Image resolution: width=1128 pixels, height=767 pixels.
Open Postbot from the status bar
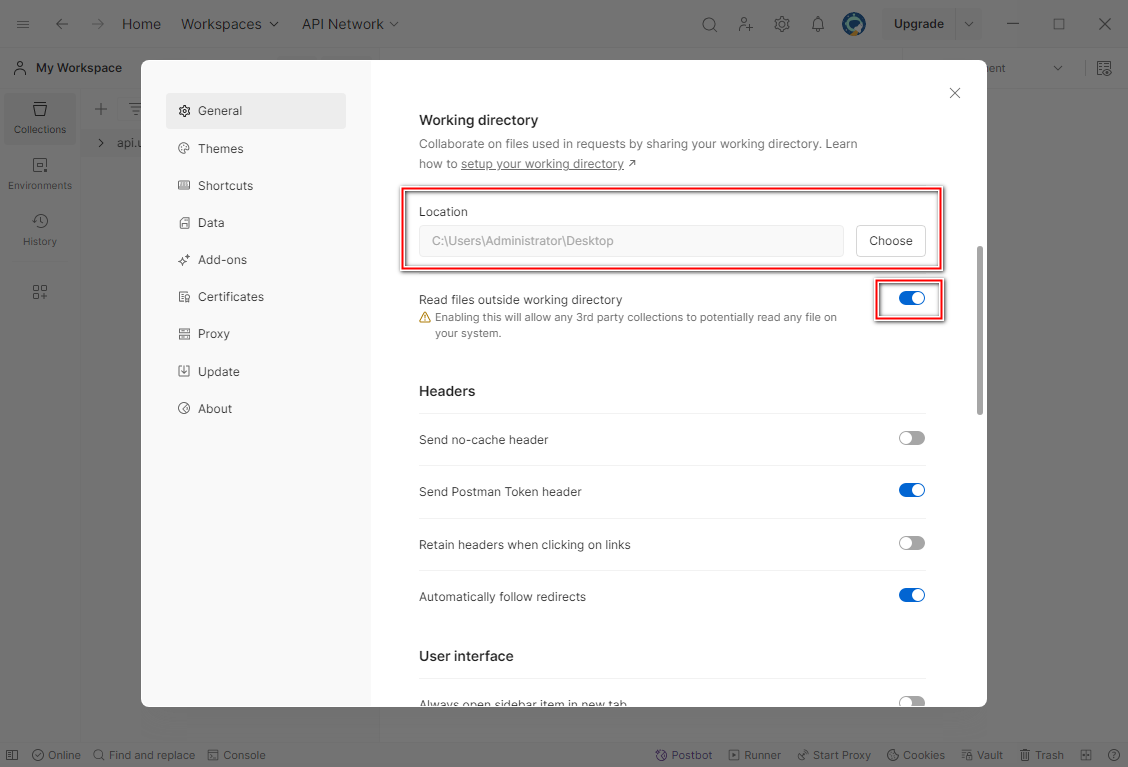(684, 755)
